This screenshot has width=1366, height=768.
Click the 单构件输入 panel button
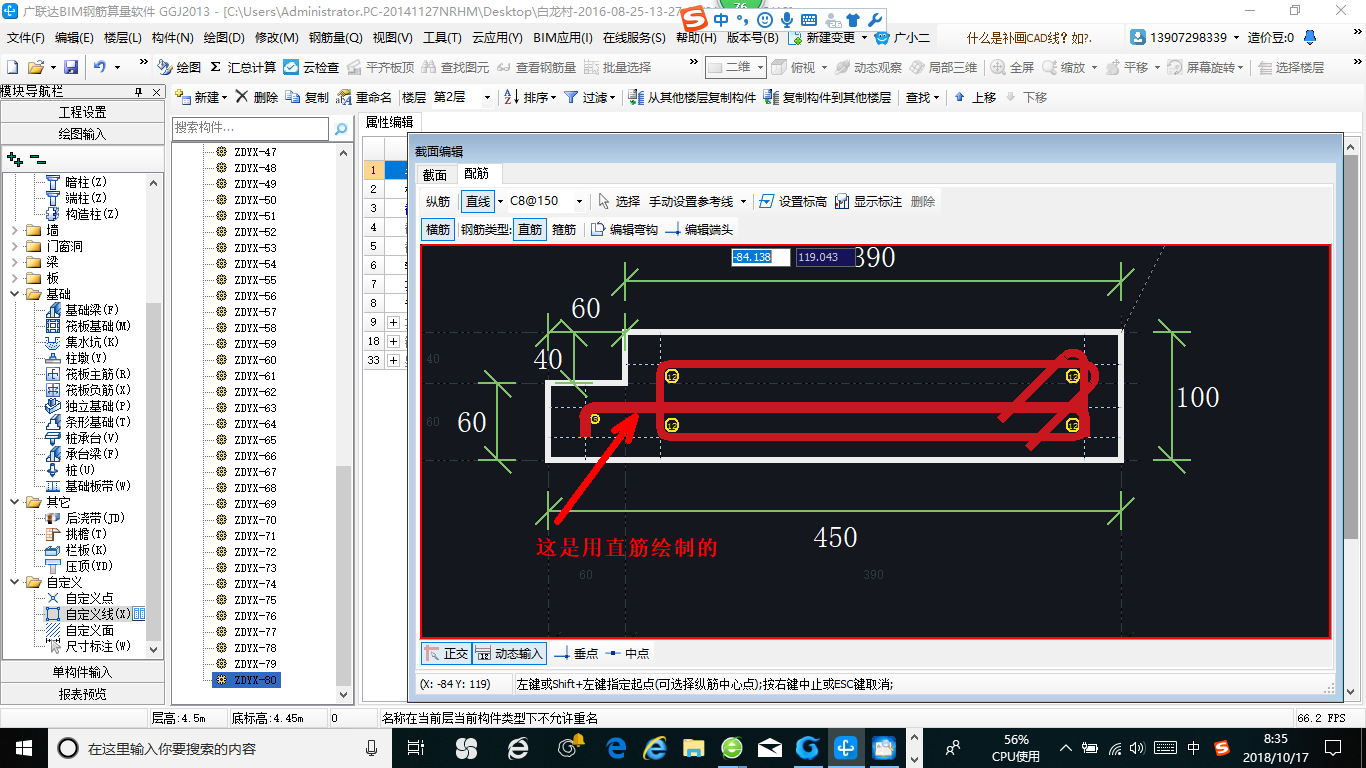tap(82, 672)
